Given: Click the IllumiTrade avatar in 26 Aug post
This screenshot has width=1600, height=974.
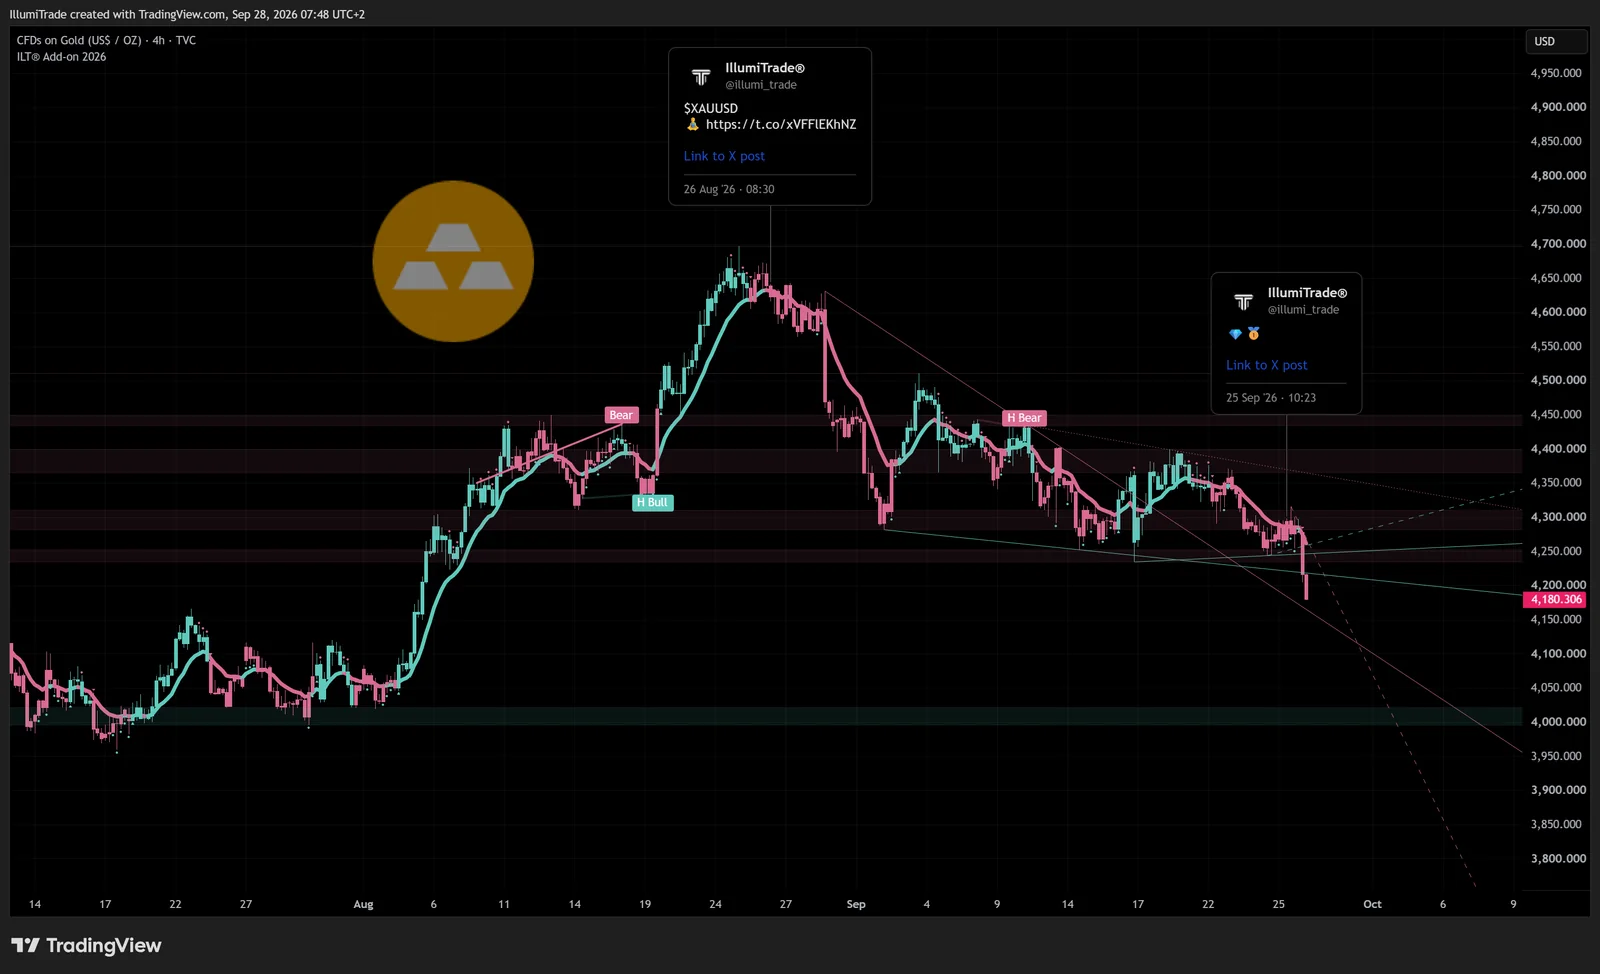Looking at the screenshot, I should 701,76.
